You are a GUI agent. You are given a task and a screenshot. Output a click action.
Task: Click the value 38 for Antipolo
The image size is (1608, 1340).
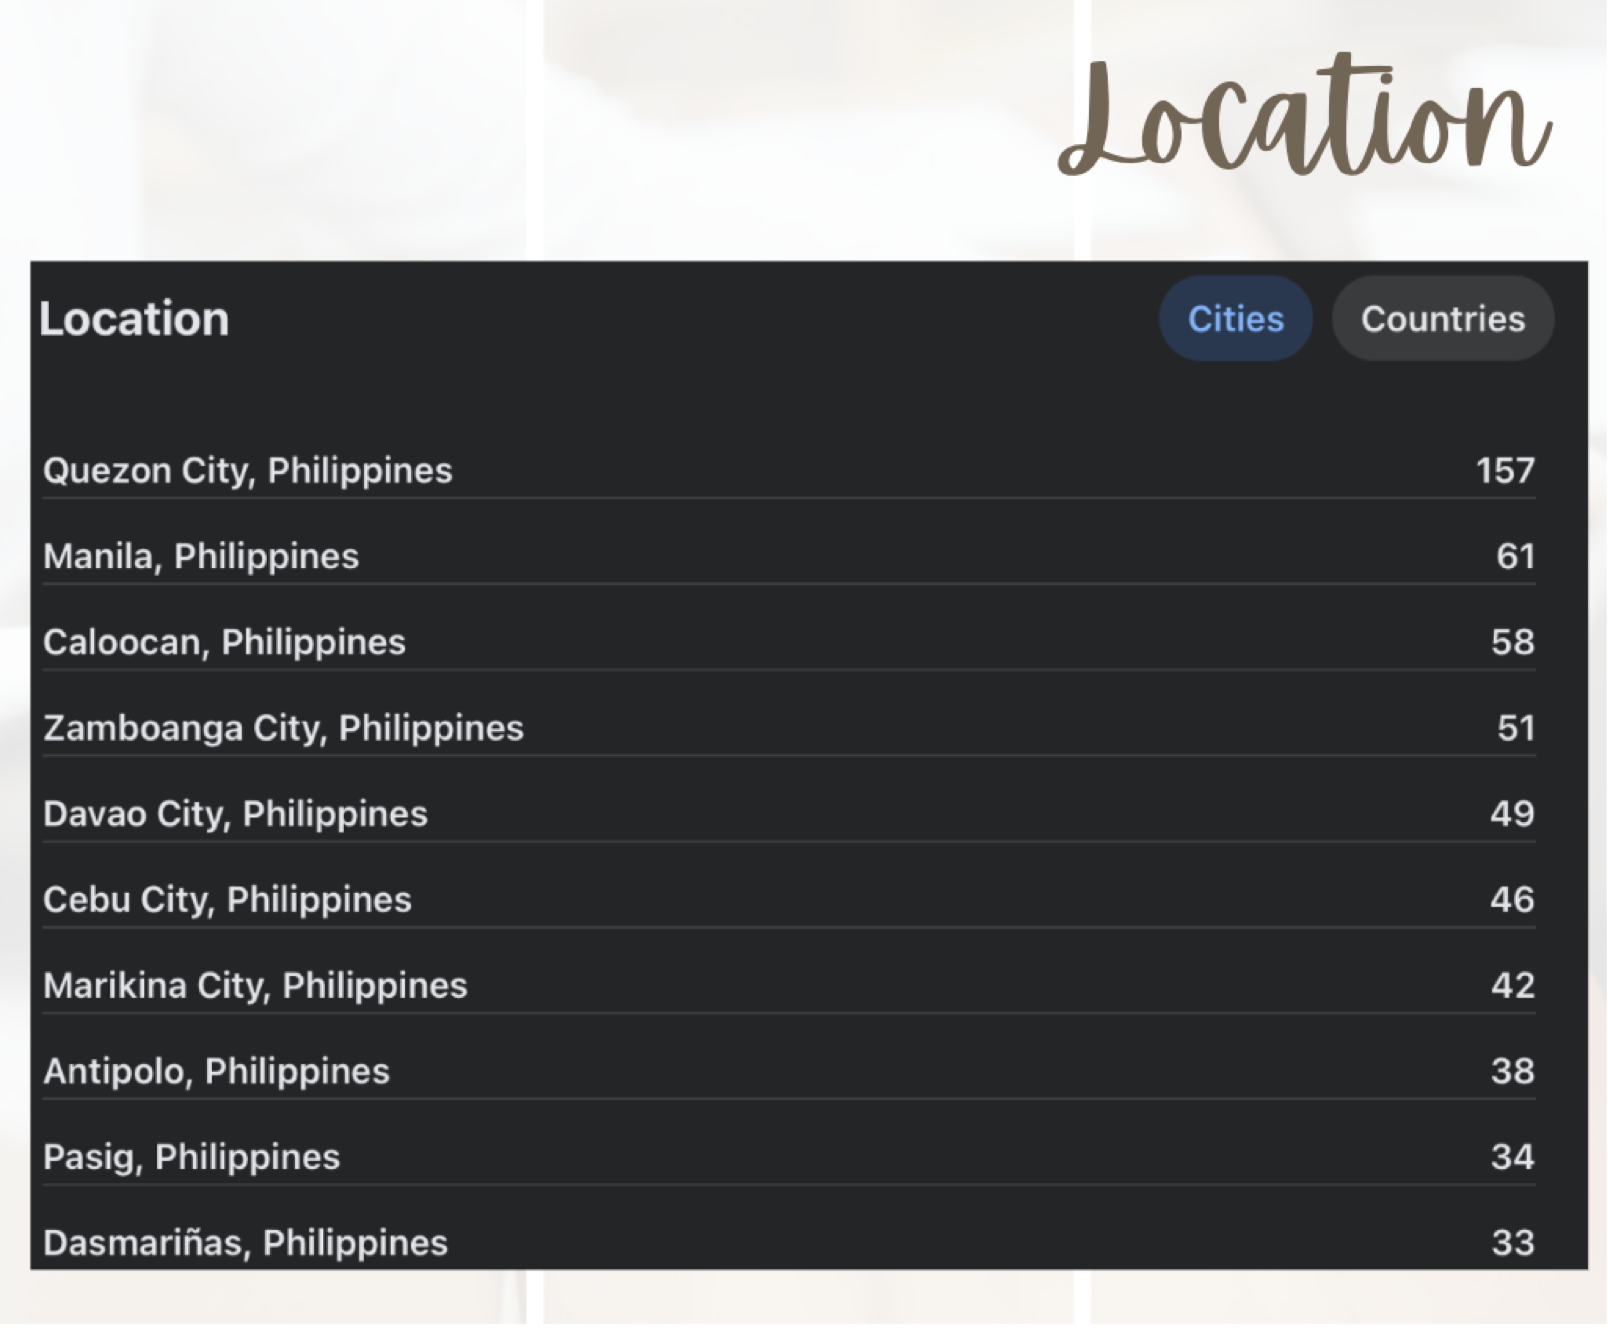1513,1072
